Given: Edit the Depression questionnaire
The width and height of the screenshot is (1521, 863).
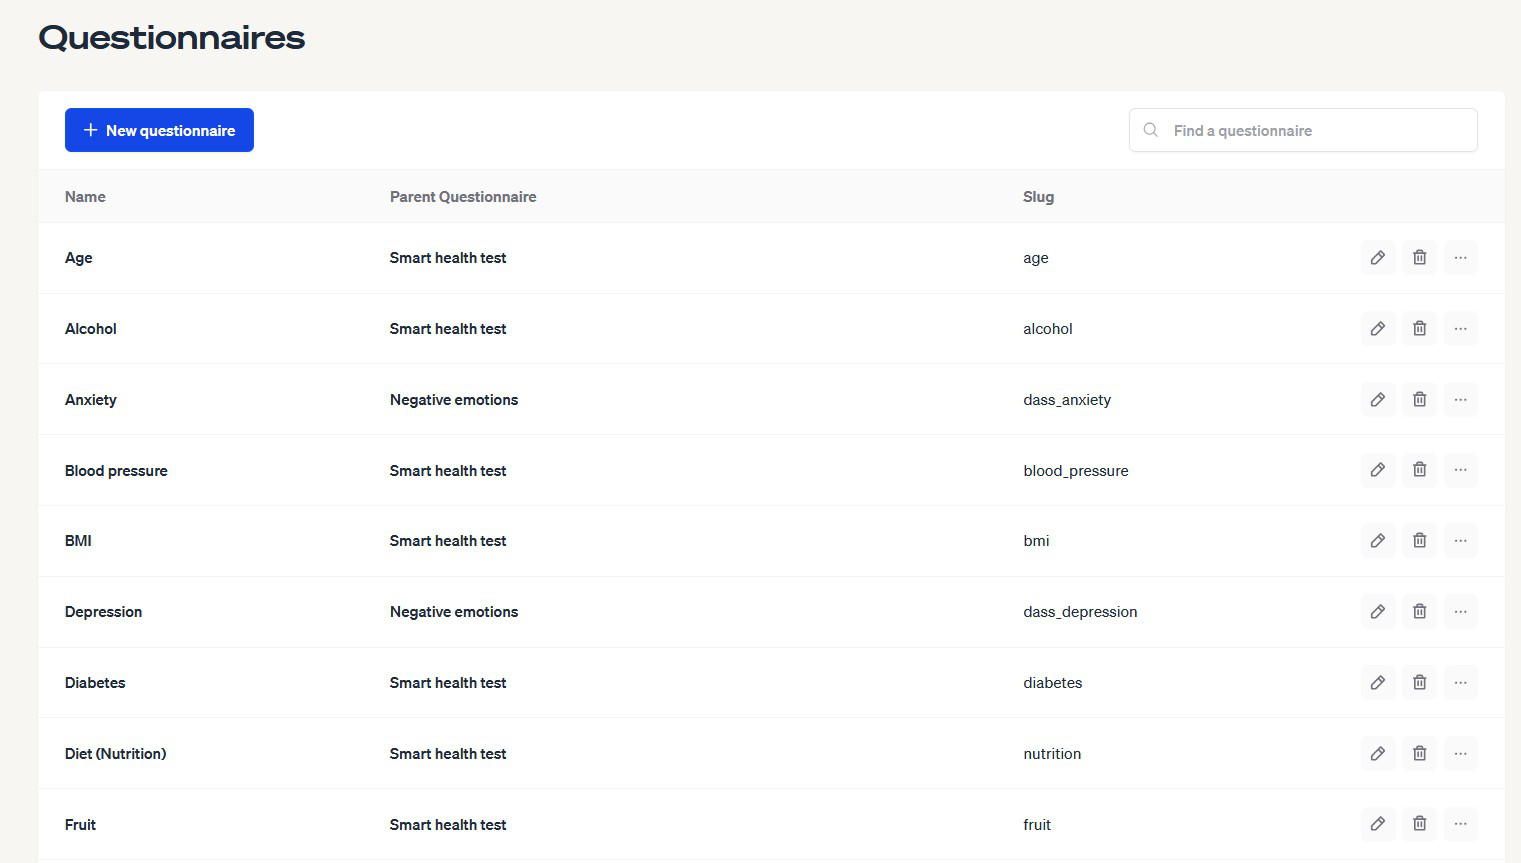Looking at the screenshot, I should (x=1377, y=611).
